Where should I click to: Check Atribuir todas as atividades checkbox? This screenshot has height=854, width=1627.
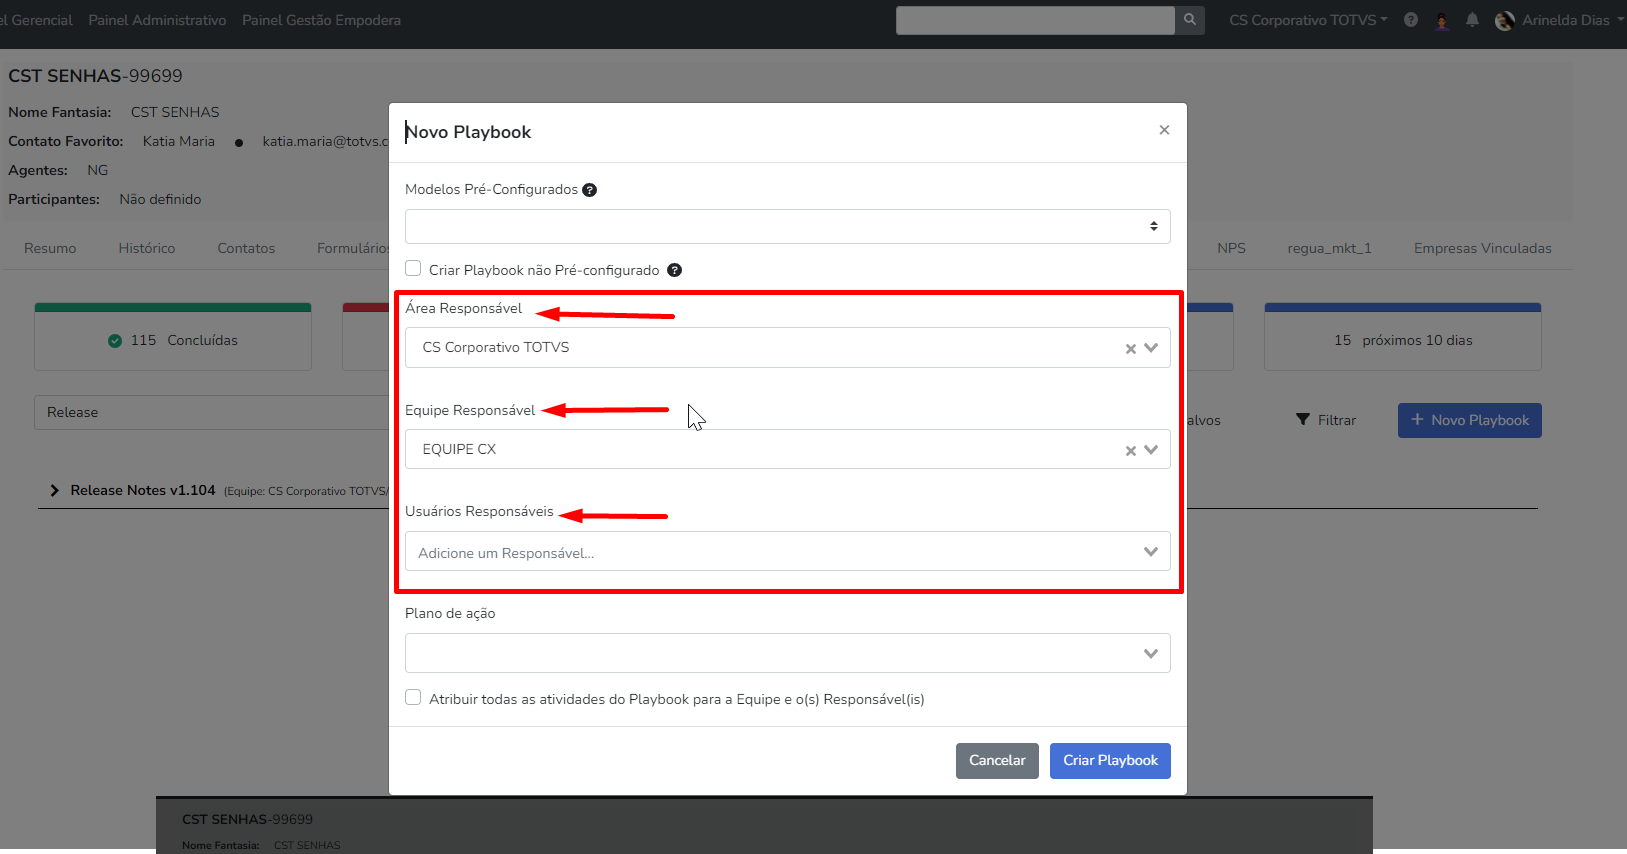pos(413,698)
